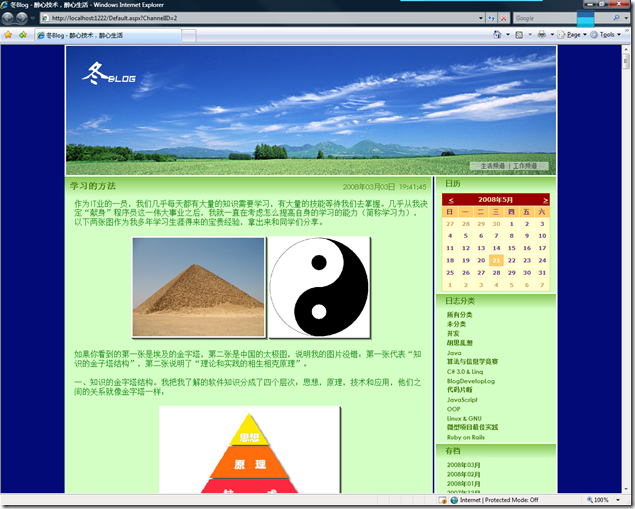Open the 未分类 category link
This screenshot has height=509, width=635.
[x=456, y=324]
